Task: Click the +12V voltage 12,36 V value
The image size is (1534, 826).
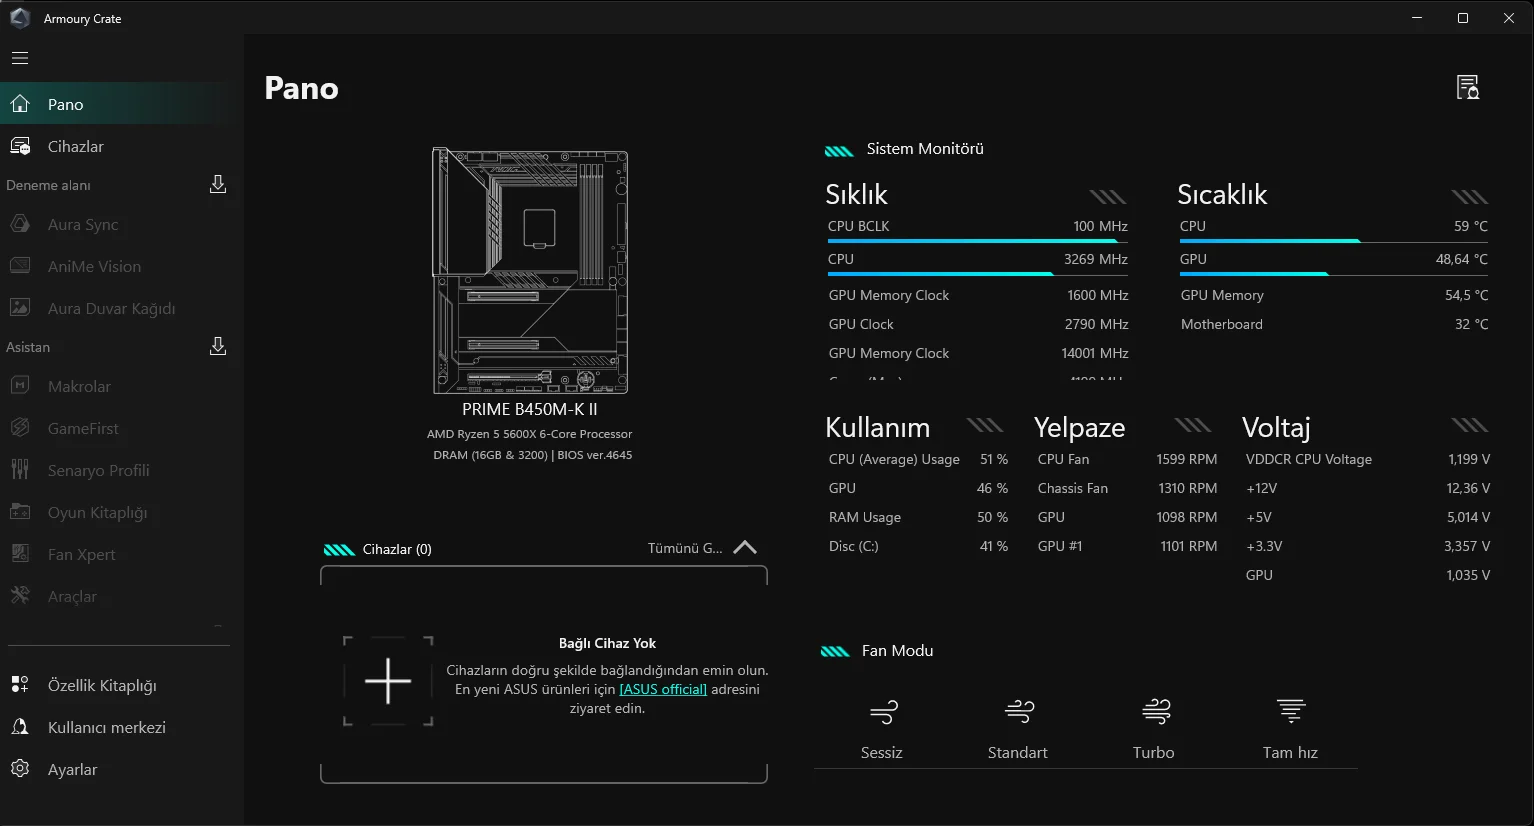Action: click(x=1468, y=488)
